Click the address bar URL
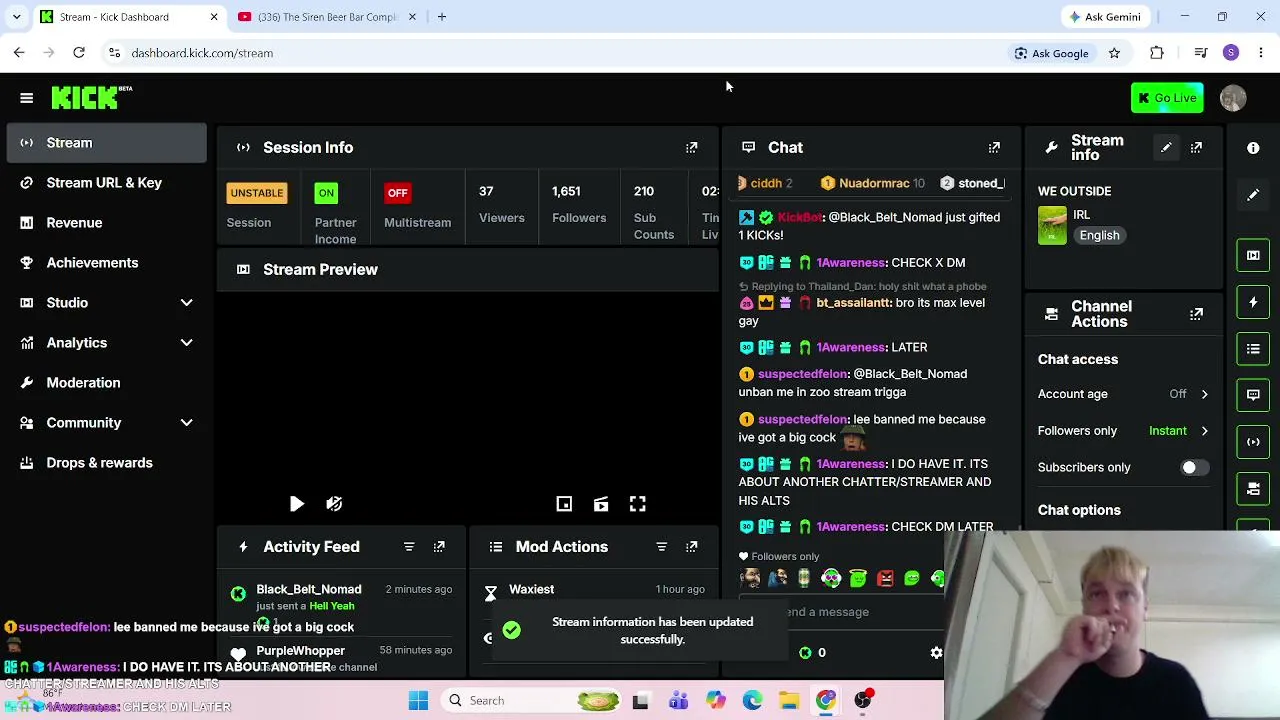1280x720 pixels. (x=202, y=53)
